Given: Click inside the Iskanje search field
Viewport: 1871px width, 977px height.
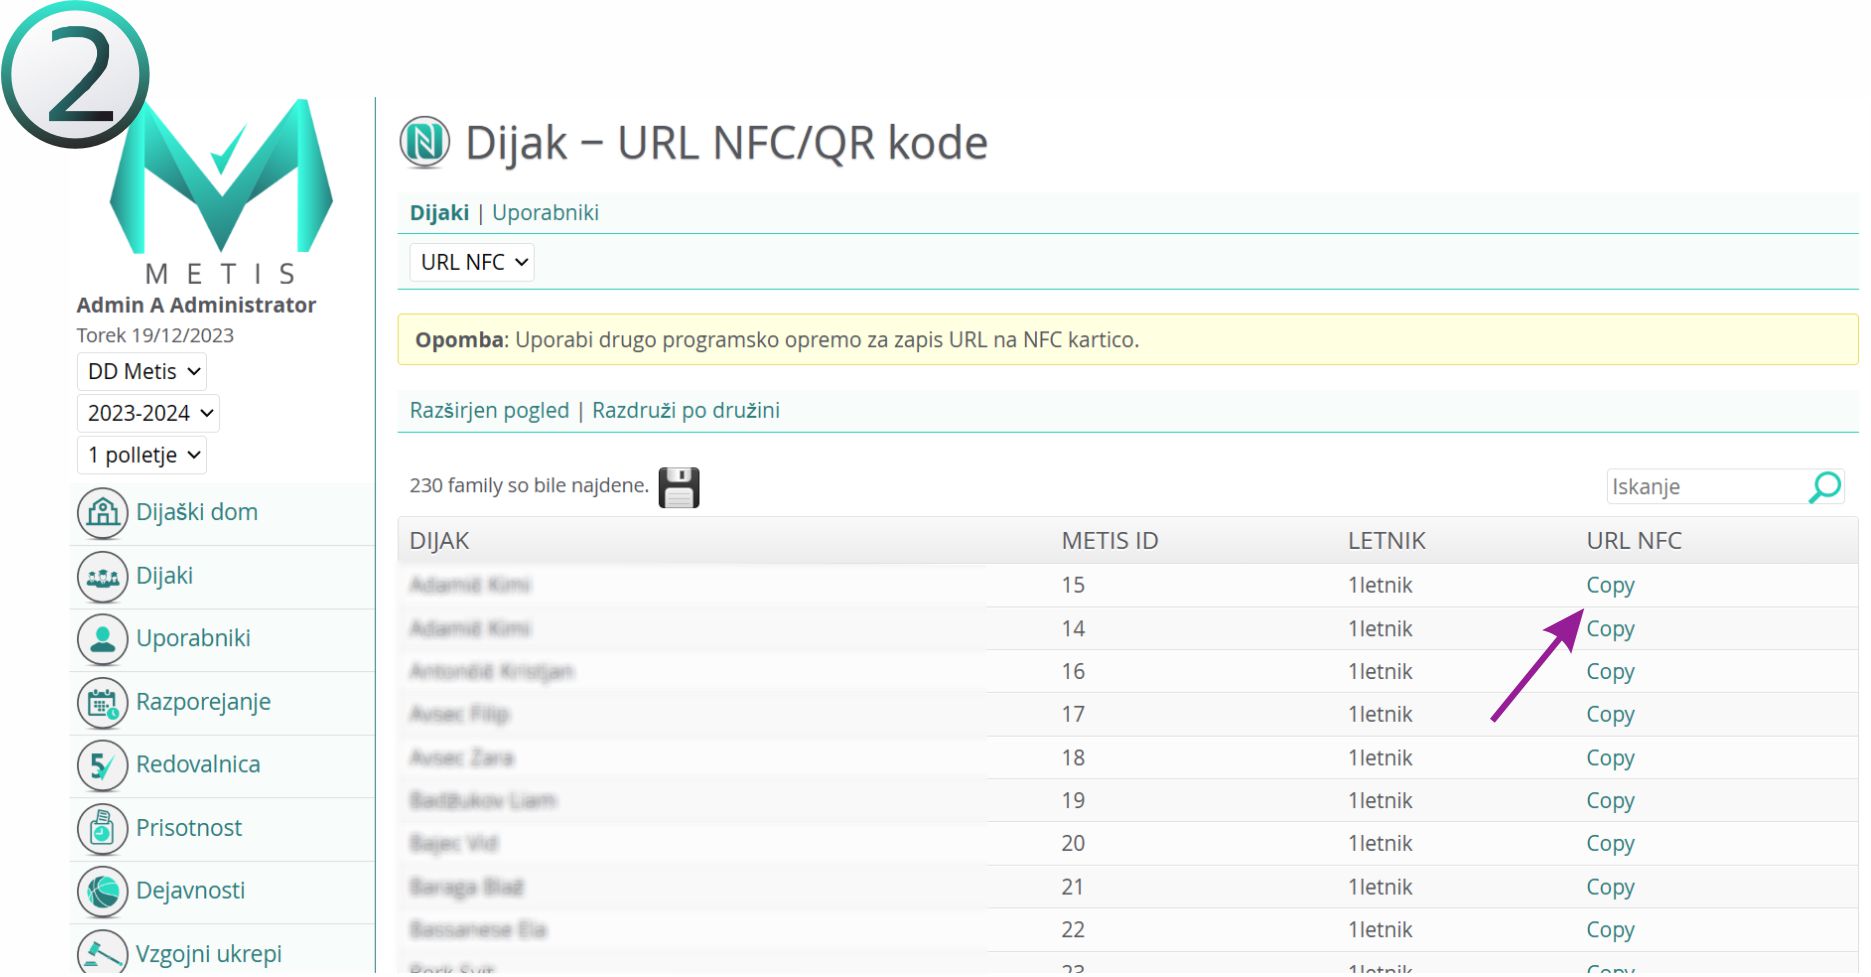Looking at the screenshot, I should click(1705, 487).
